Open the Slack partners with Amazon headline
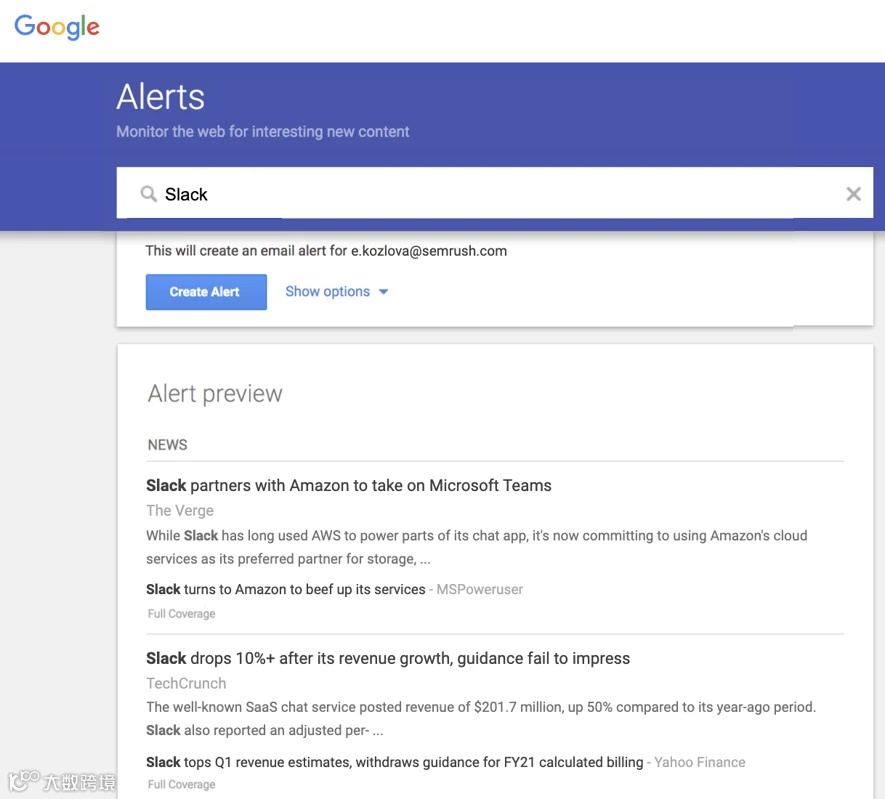 pos(349,486)
